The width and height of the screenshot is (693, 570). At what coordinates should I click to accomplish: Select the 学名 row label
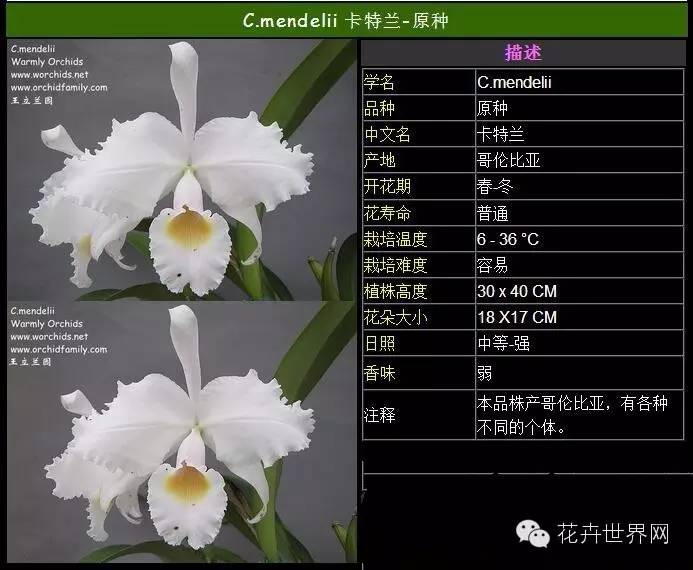[x=379, y=82]
